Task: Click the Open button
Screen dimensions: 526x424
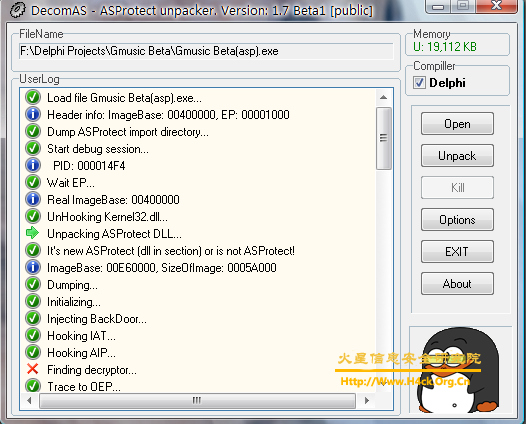Action: (457, 124)
